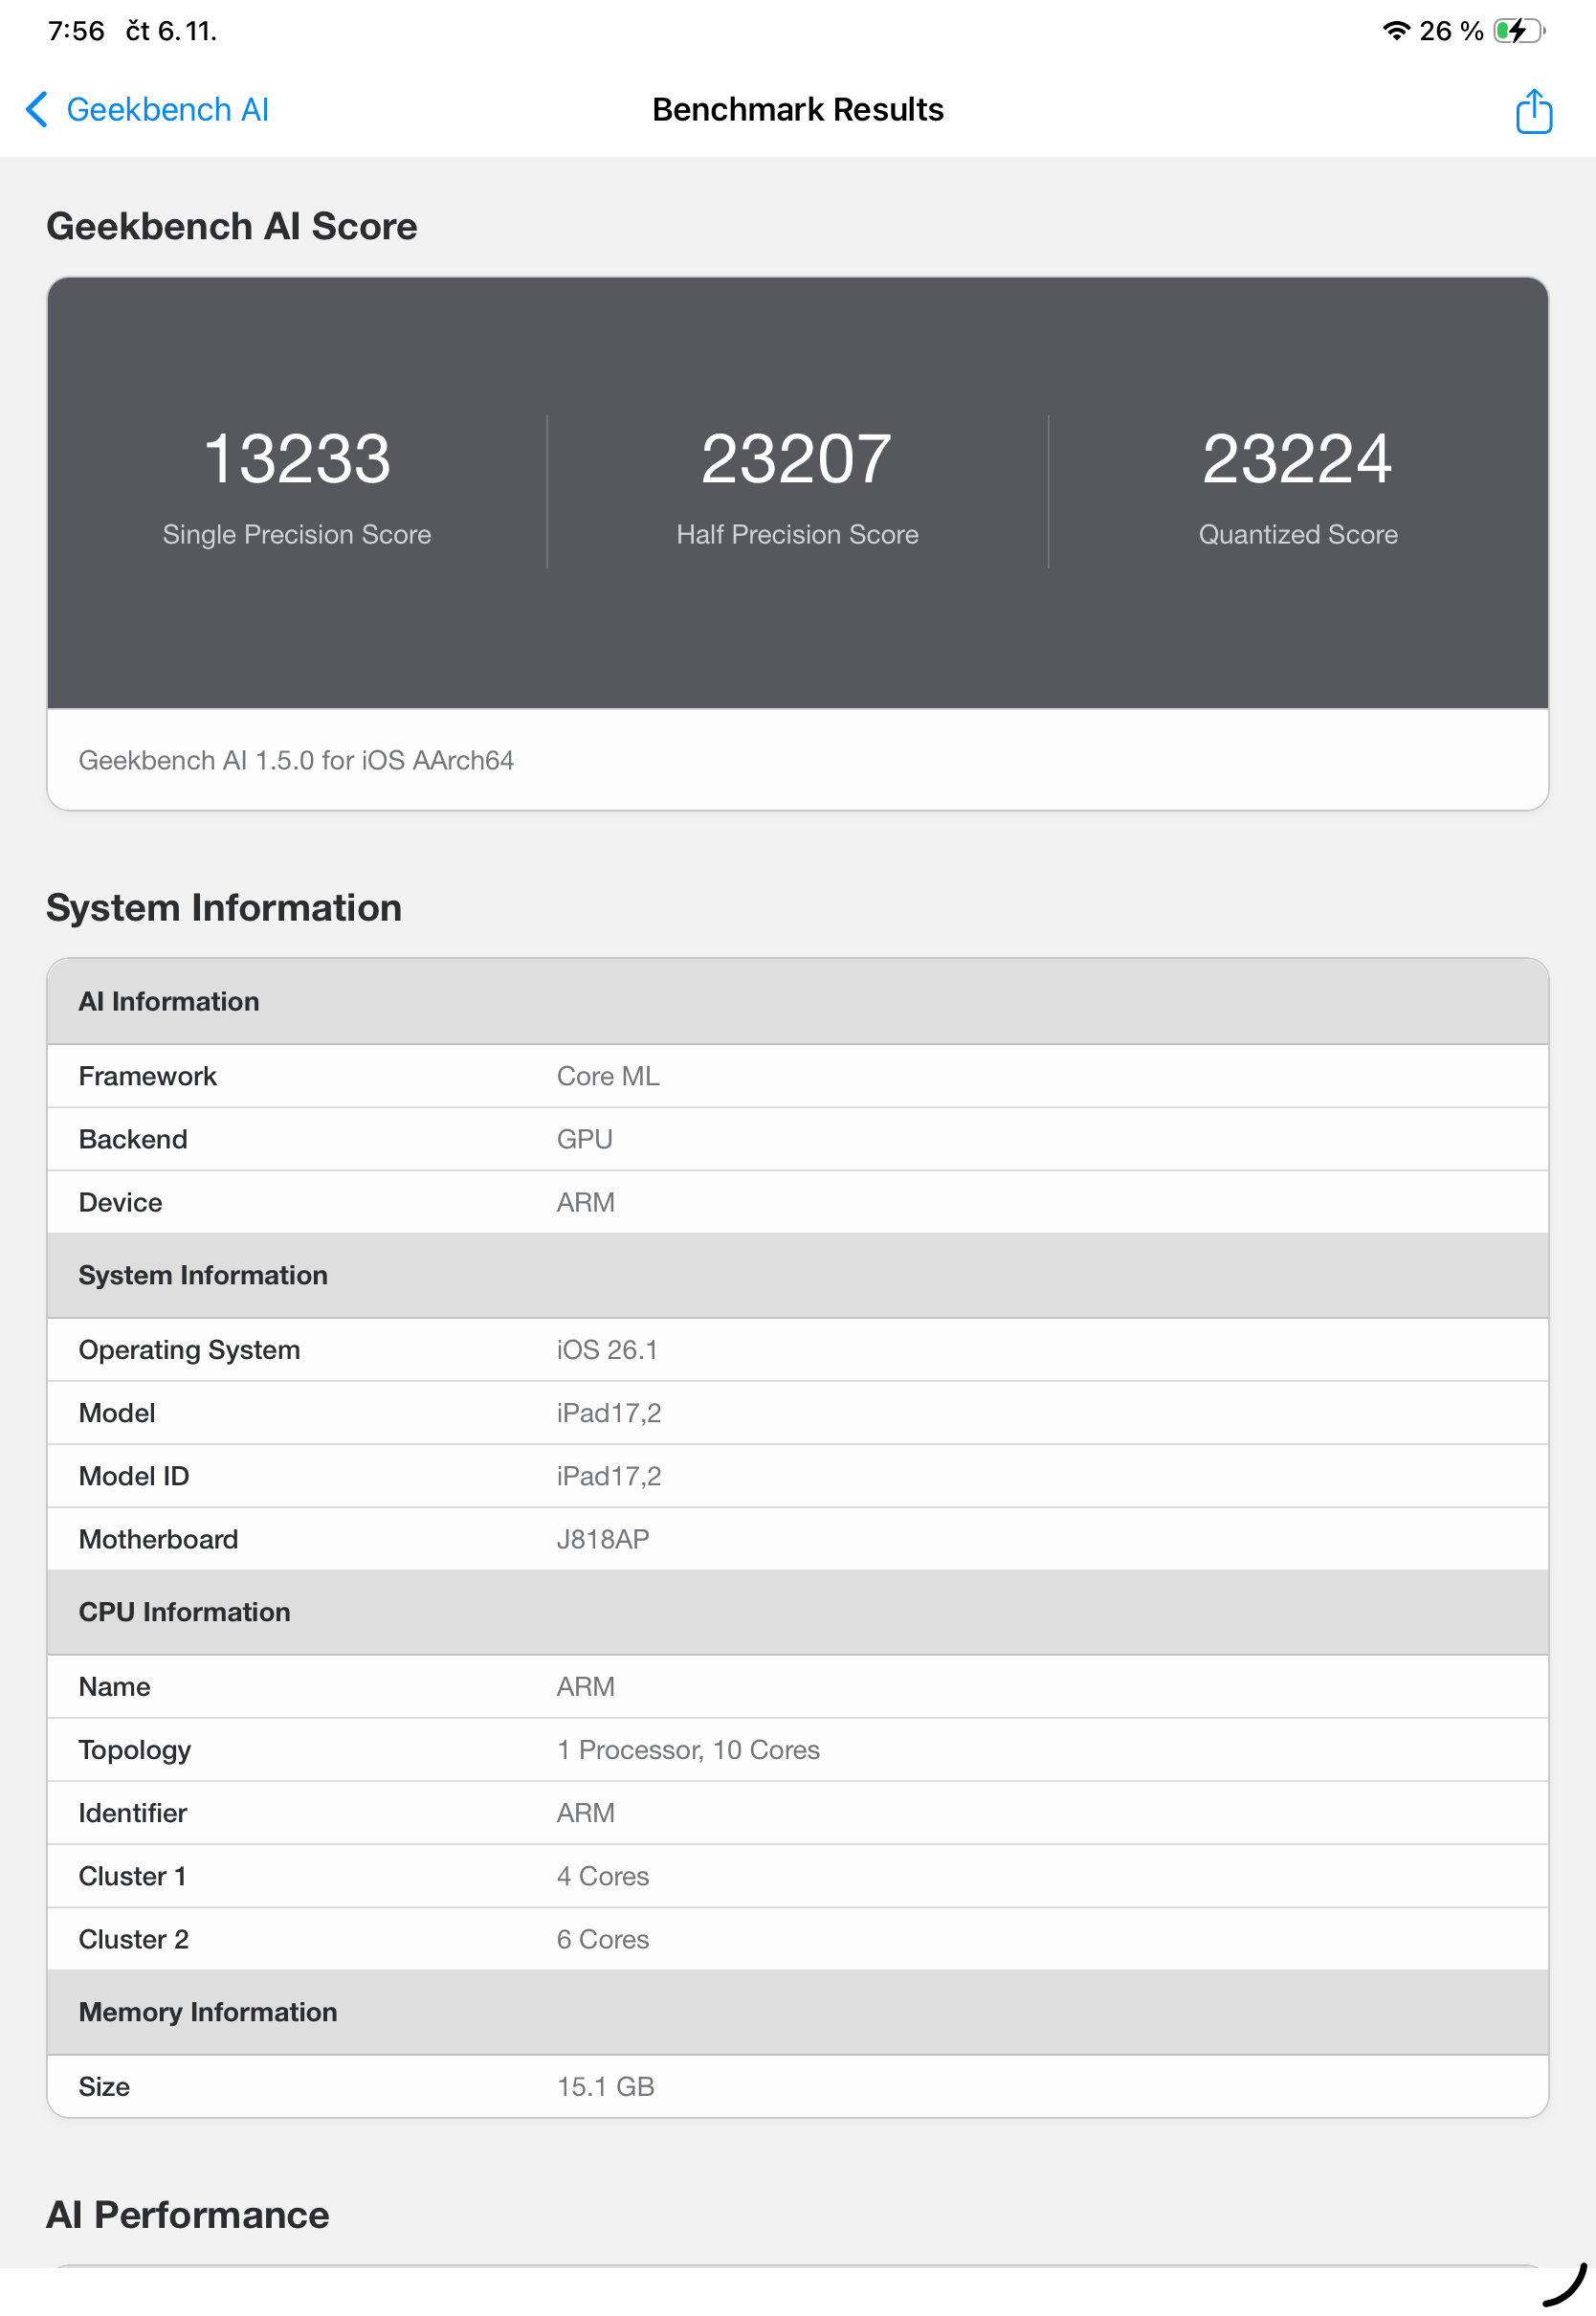Tap the Cluster 1 row

point(797,1876)
